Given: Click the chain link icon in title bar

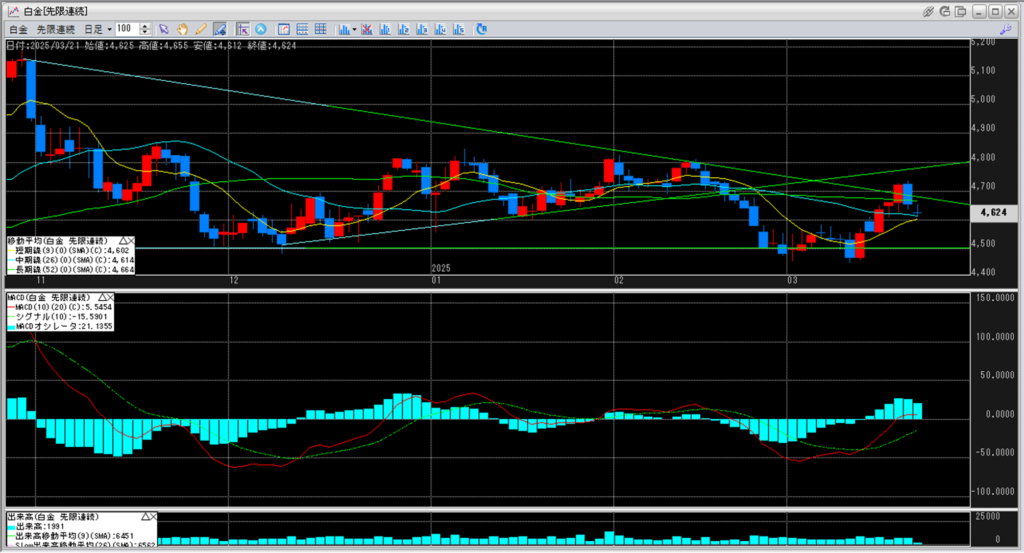Looking at the screenshot, I should pos(929,10).
